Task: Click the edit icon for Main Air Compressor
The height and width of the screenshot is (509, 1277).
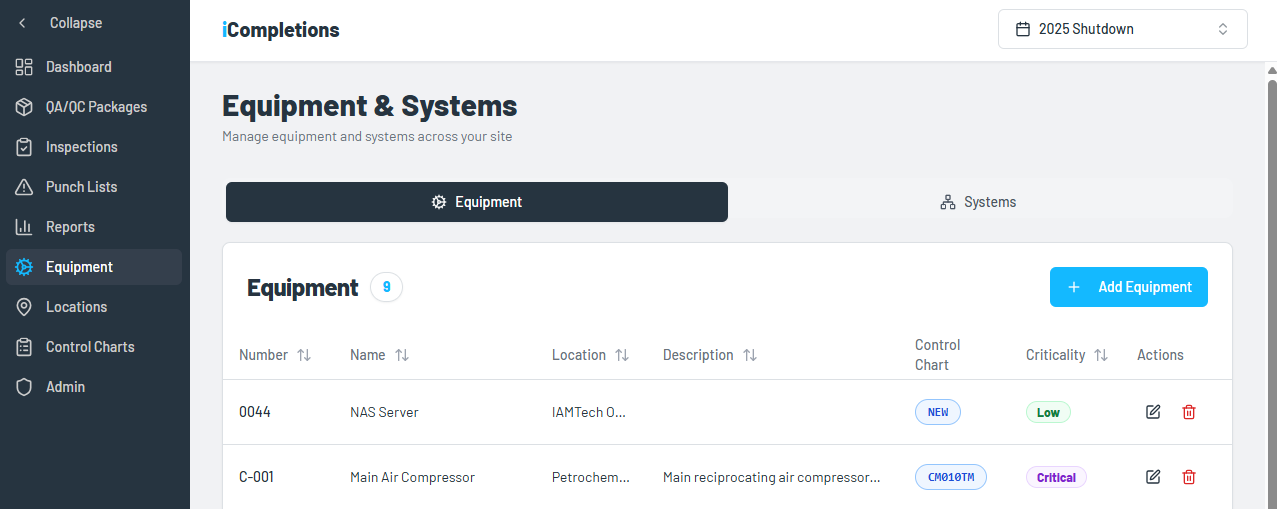Action: [x=1153, y=477]
